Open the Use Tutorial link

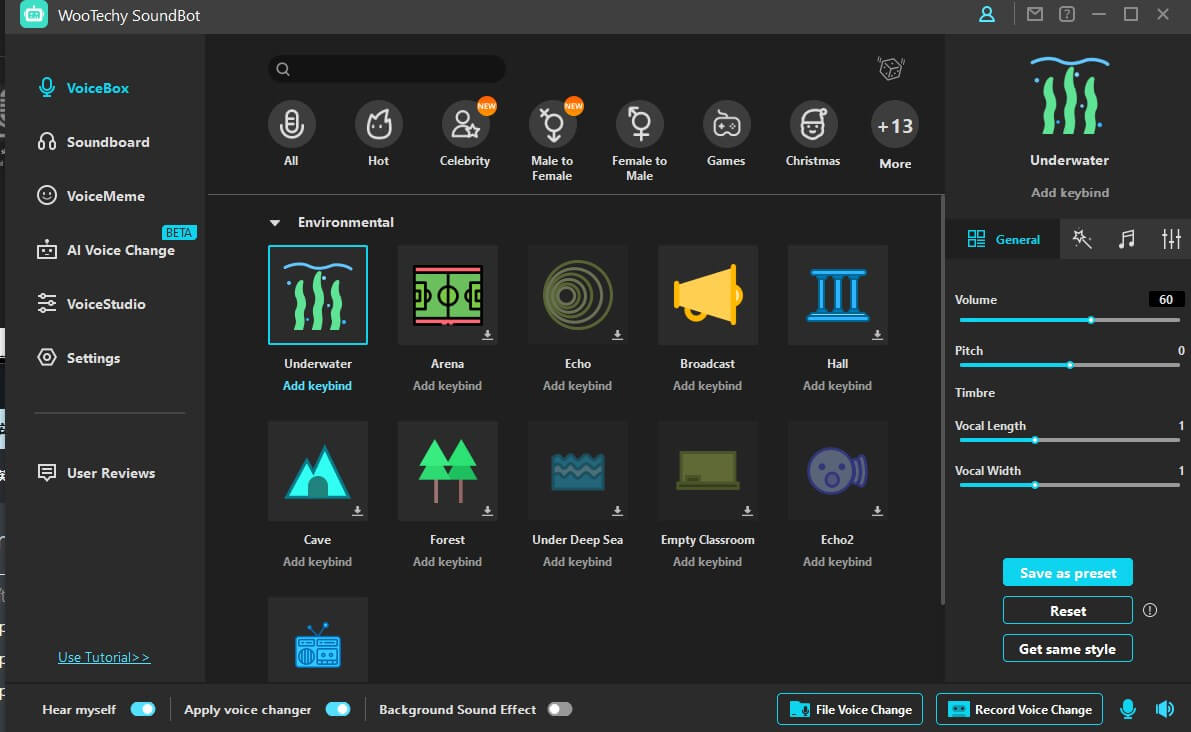104,657
